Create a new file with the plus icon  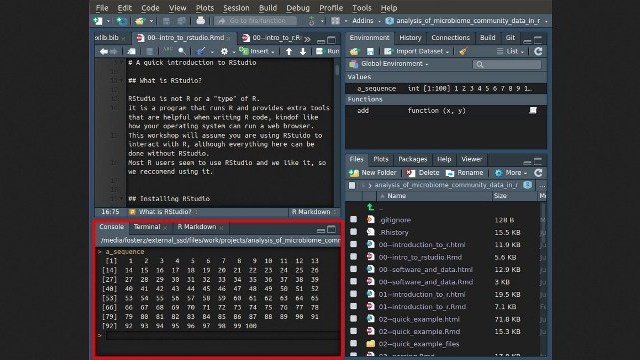(x=98, y=21)
